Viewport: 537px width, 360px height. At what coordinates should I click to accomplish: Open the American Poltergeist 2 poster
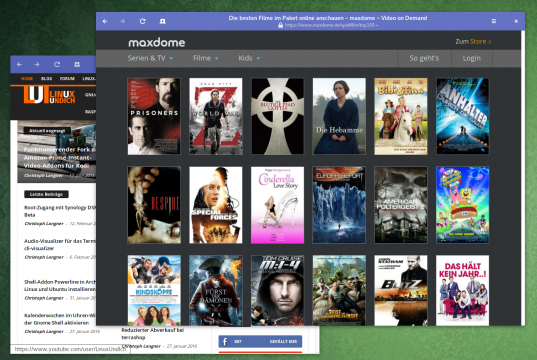[401, 205]
